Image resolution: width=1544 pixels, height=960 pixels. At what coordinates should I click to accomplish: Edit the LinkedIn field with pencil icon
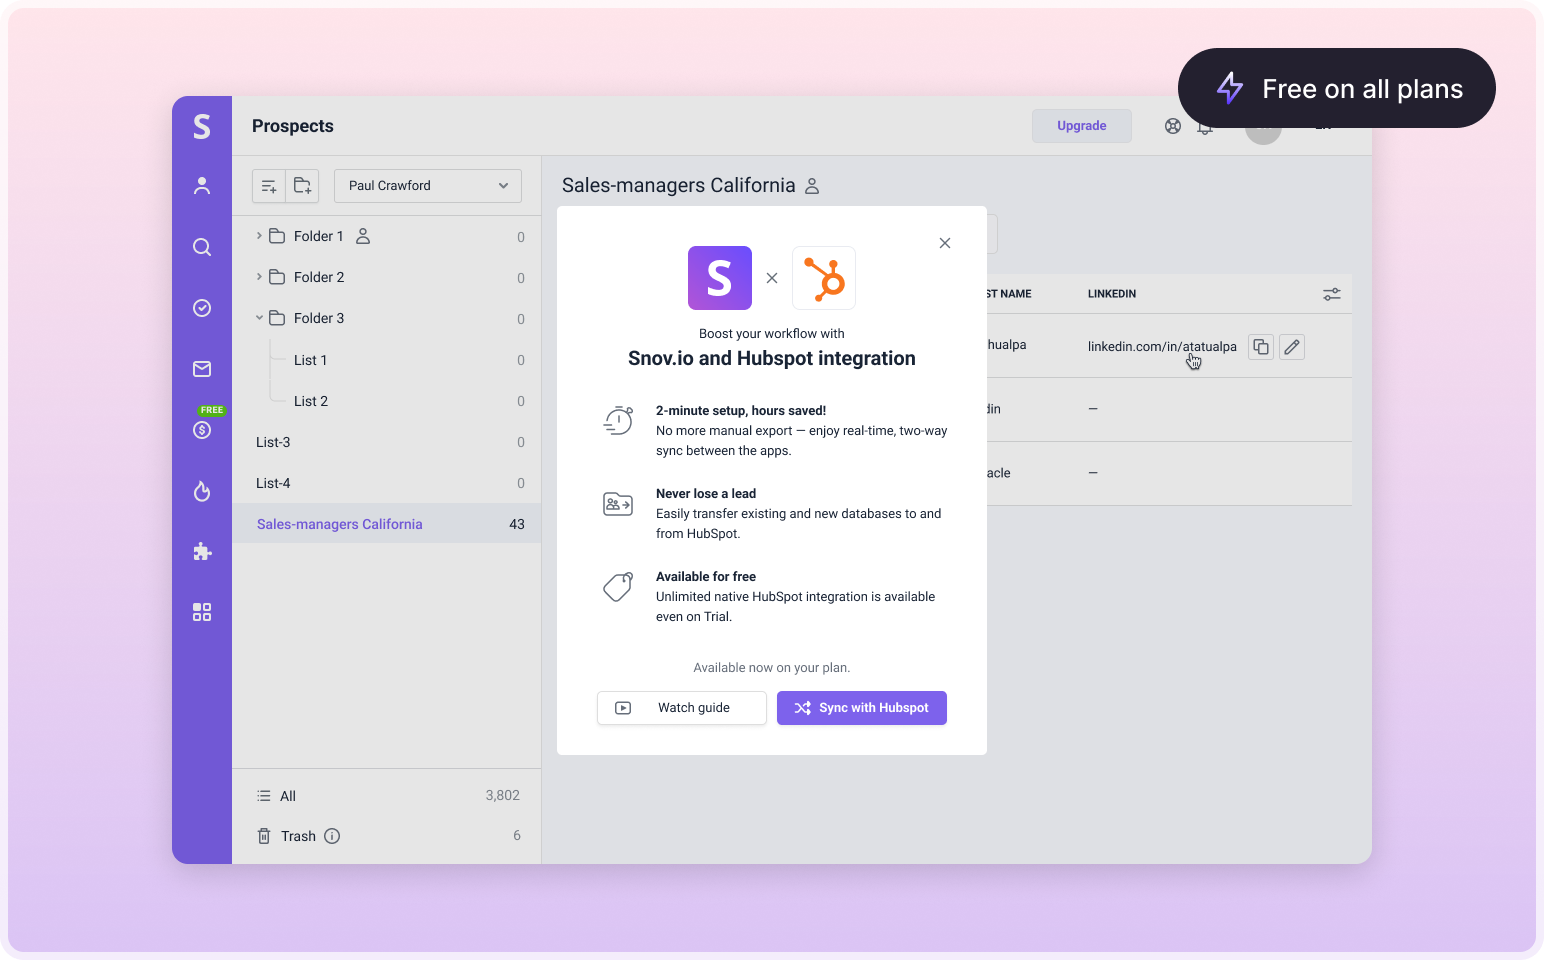pyautogui.click(x=1292, y=347)
